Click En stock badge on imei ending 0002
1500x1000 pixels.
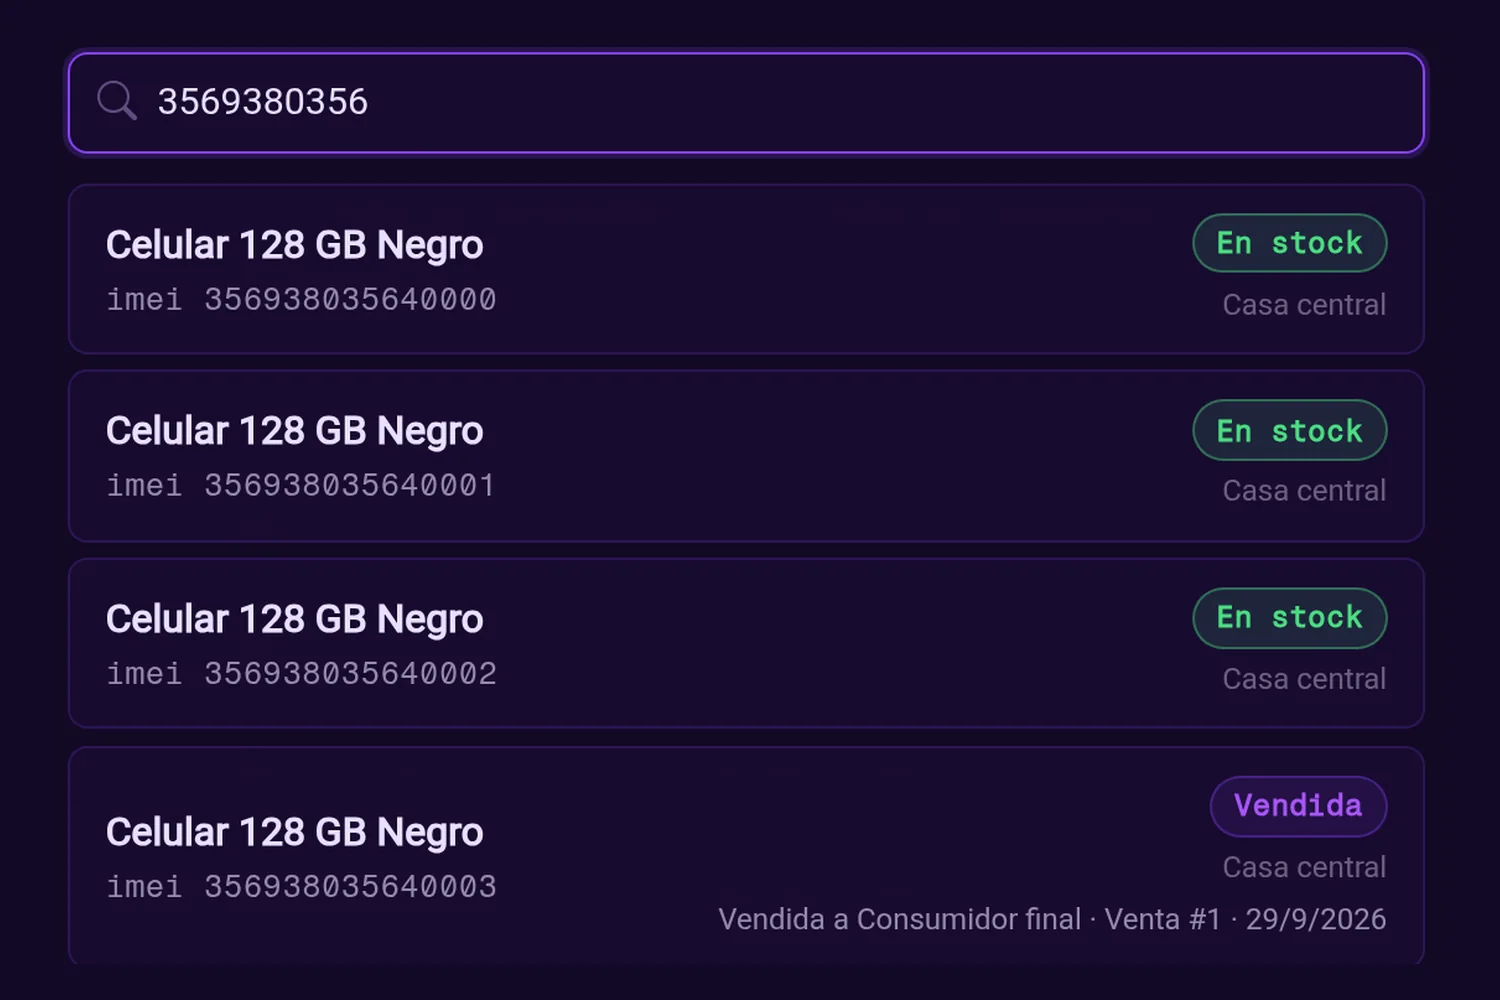pyautogui.click(x=1290, y=618)
